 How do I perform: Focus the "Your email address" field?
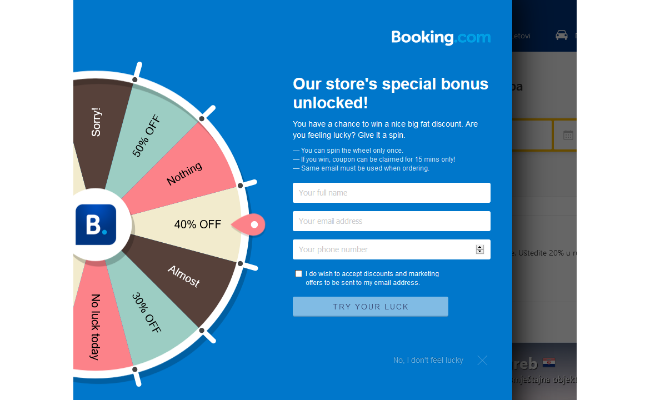click(x=391, y=221)
